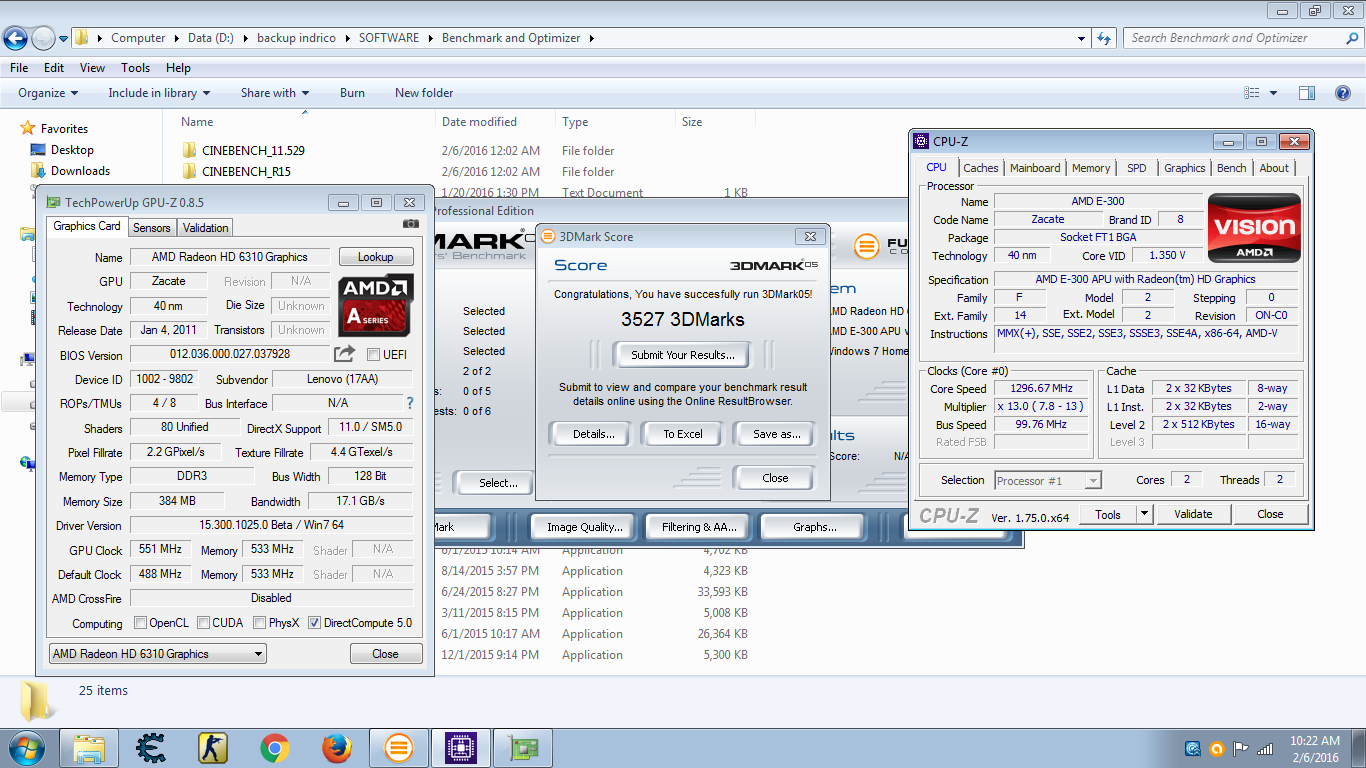Toggle the PhysX checkbox

[x=260, y=623]
